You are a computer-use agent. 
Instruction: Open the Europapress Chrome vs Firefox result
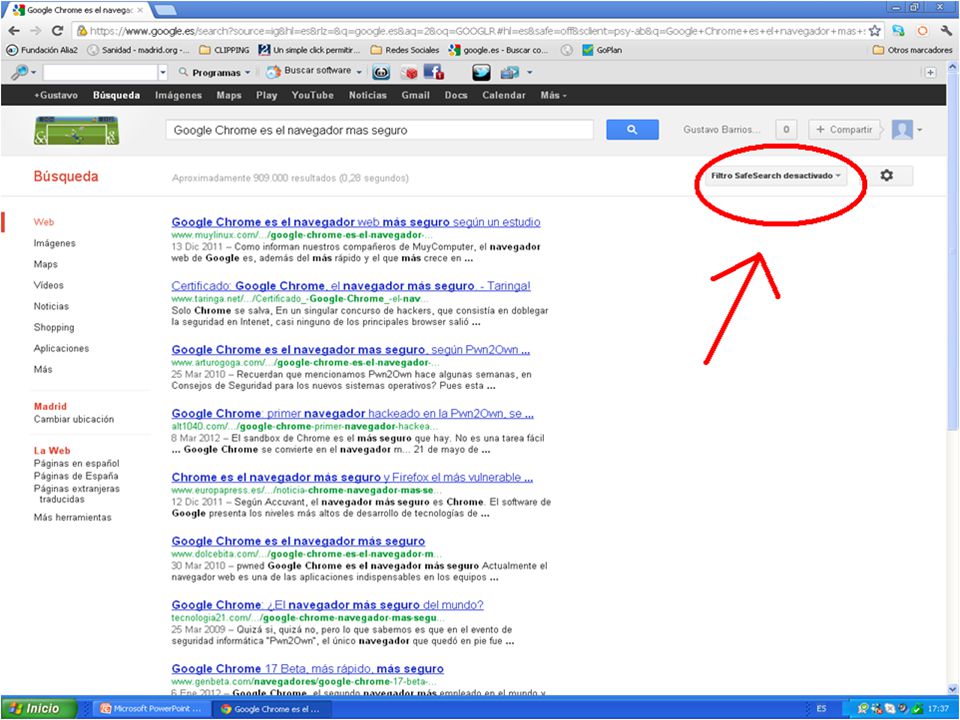(x=352, y=478)
